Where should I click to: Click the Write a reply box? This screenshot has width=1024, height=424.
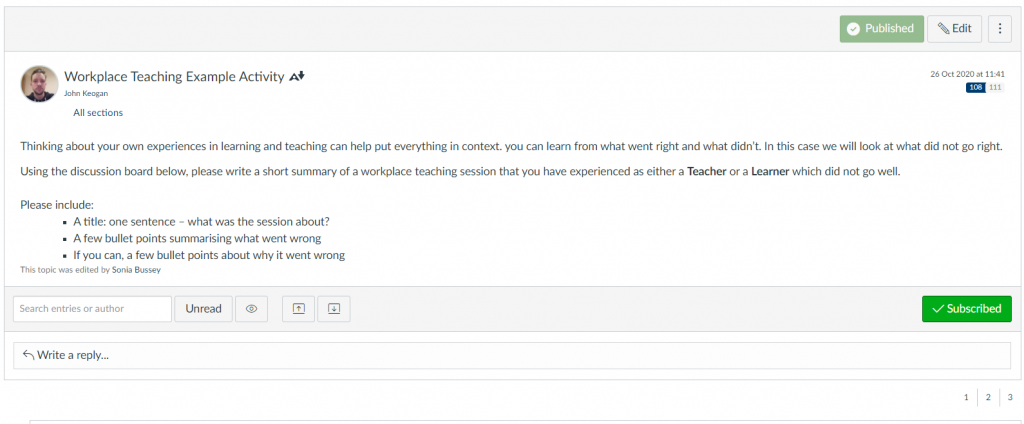click(x=512, y=355)
